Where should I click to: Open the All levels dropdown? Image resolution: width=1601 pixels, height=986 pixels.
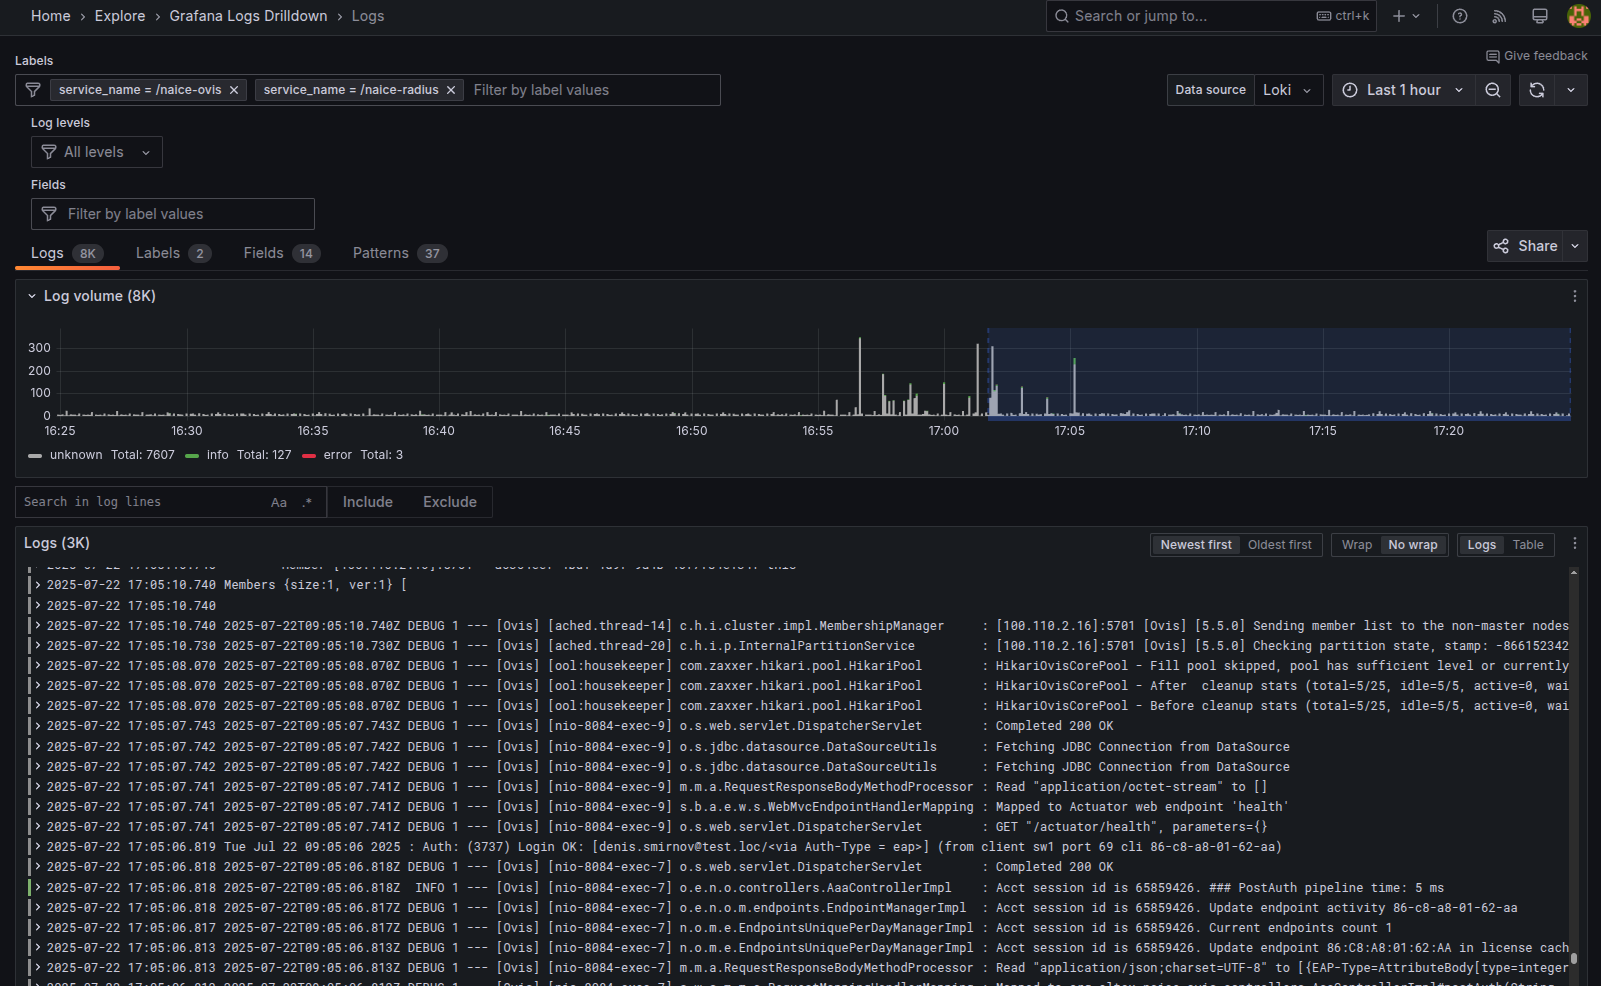click(x=97, y=152)
